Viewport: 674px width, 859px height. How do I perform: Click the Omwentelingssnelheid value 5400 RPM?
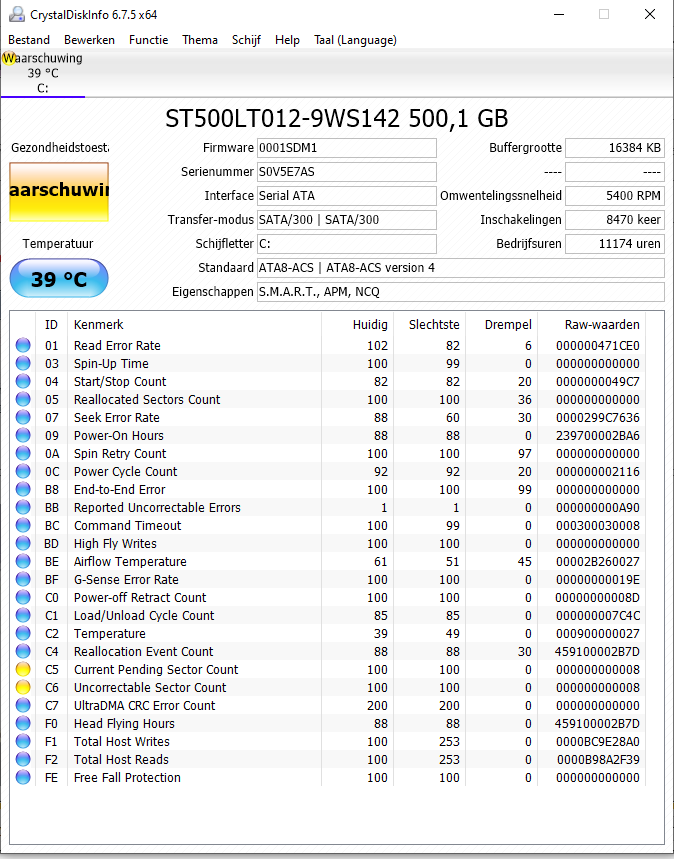point(615,196)
